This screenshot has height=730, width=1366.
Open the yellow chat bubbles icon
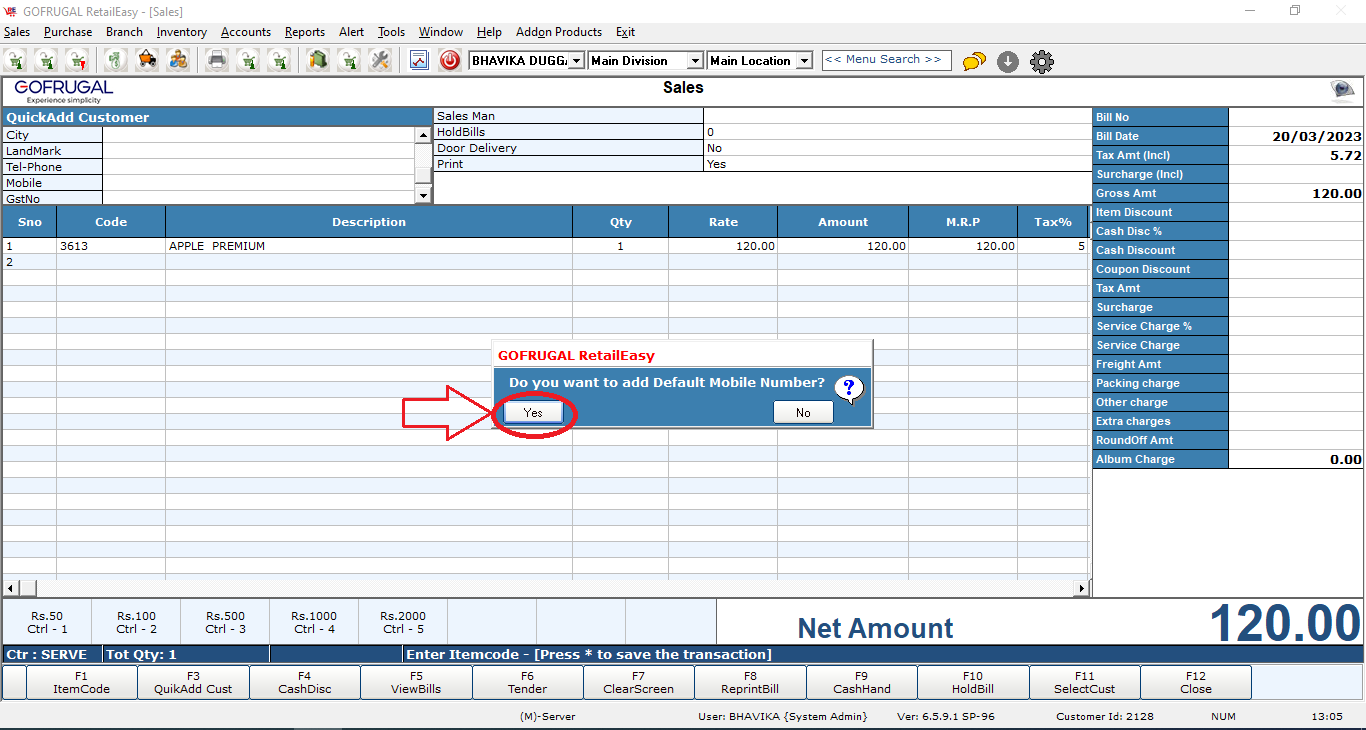974,62
